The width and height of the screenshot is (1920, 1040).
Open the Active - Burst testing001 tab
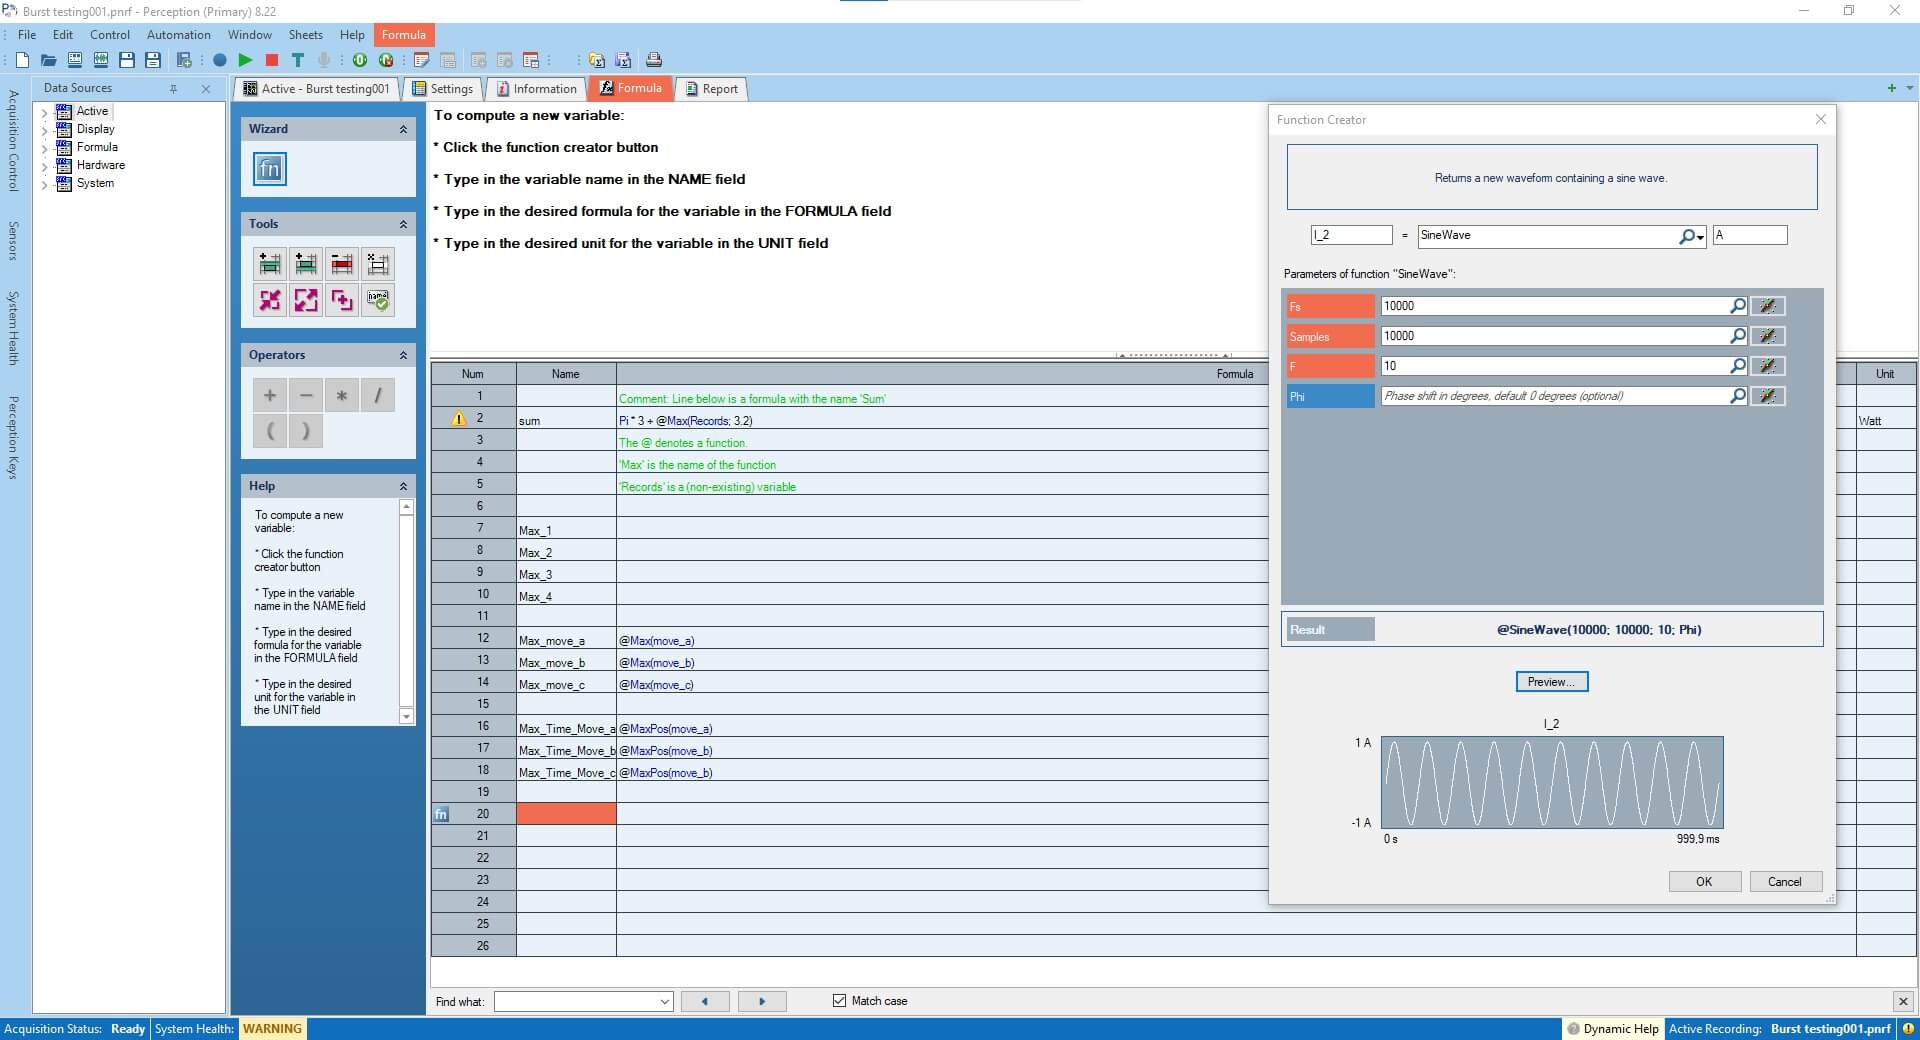(316, 89)
